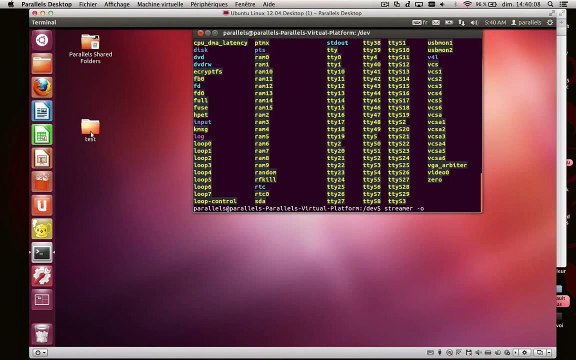Click the Ubuntu sound volume indicator

[474, 22]
